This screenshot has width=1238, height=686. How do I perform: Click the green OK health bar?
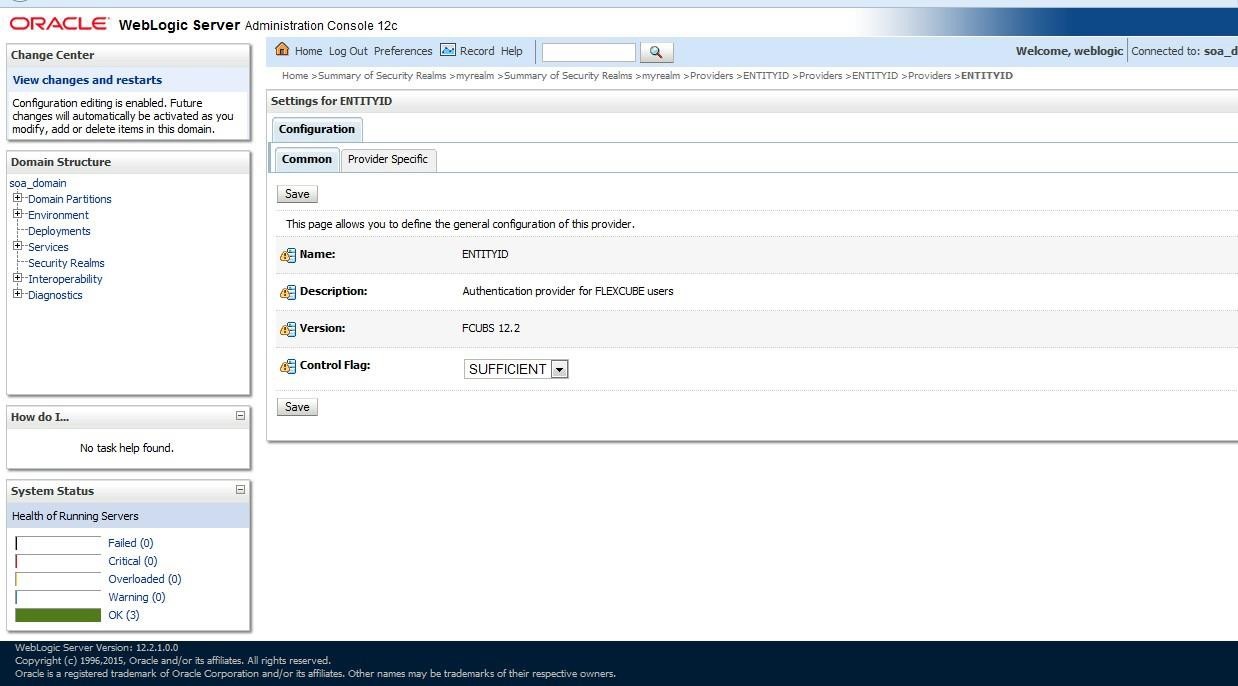pos(58,615)
